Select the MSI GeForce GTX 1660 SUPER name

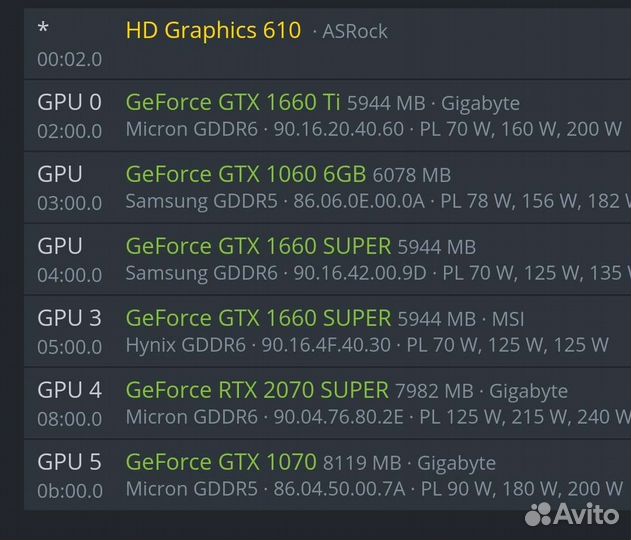point(258,318)
